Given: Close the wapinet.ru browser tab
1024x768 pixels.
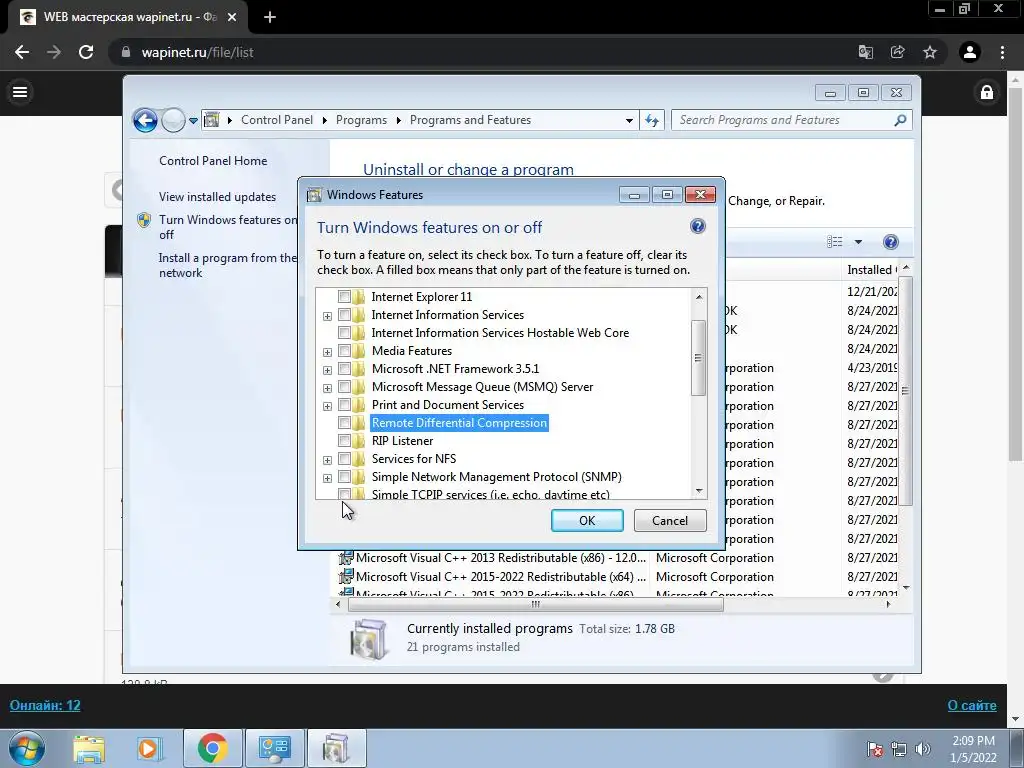Looking at the screenshot, I should point(232,17).
